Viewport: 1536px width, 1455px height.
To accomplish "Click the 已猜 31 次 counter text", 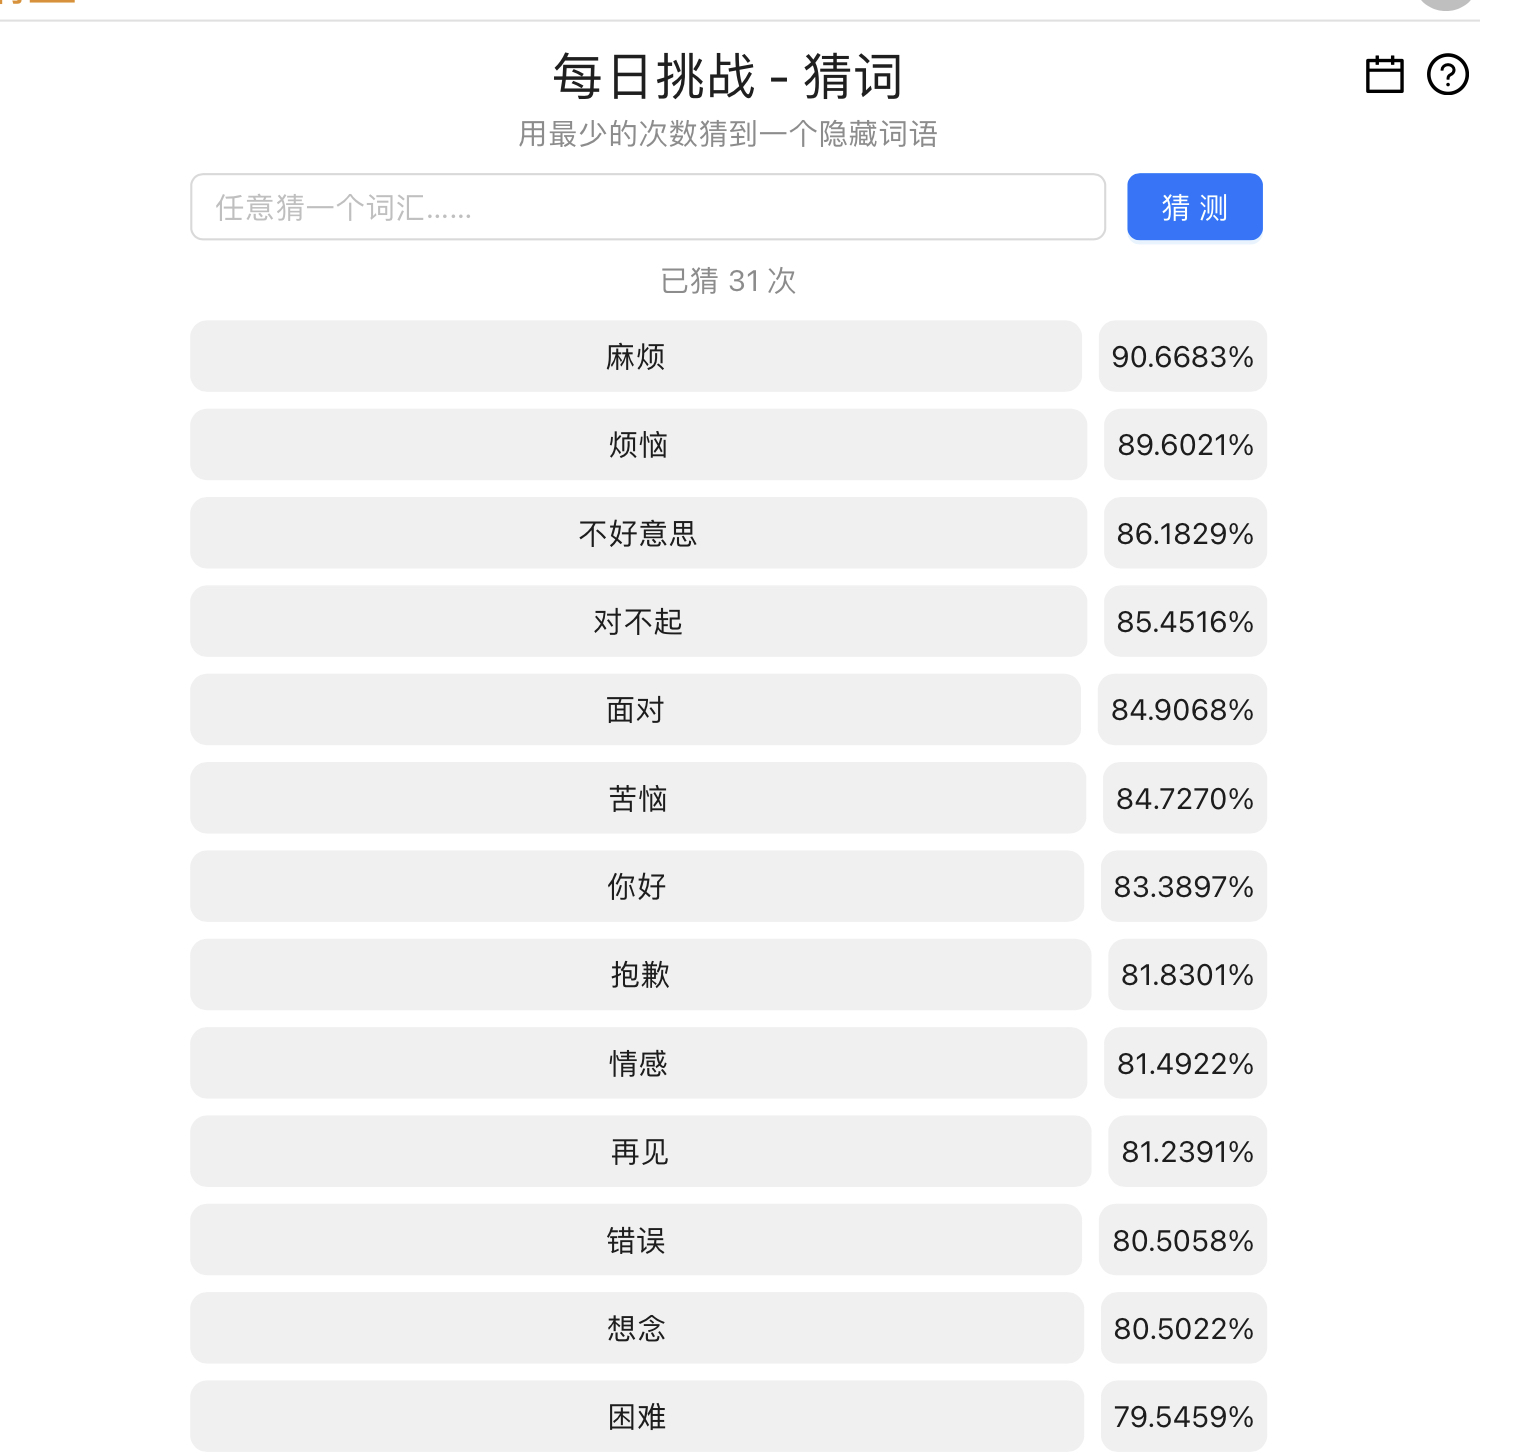I will (728, 281).
